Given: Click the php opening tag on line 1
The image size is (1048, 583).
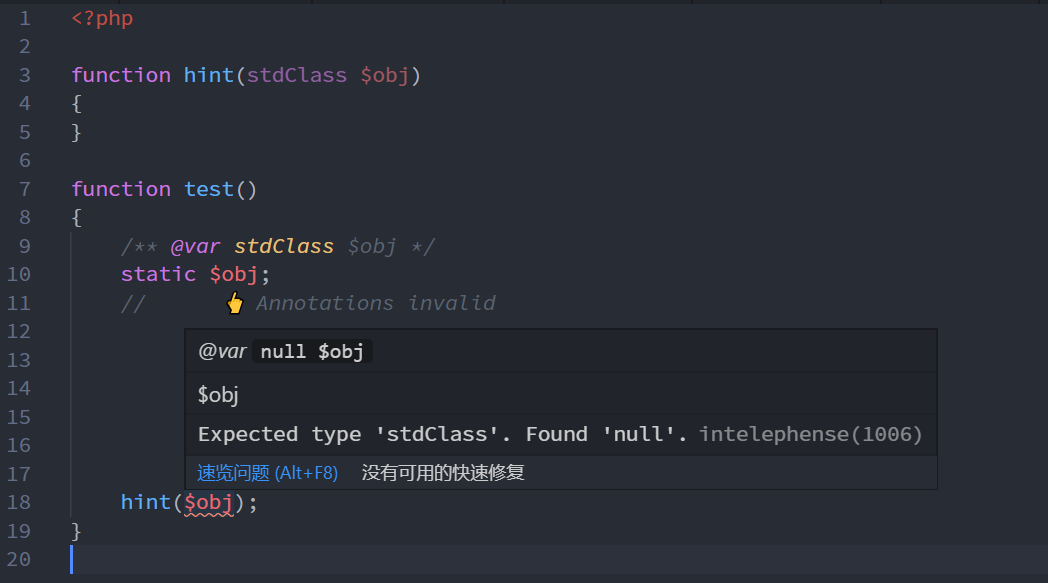Looking at the screenshot, I should pos(102,17).
